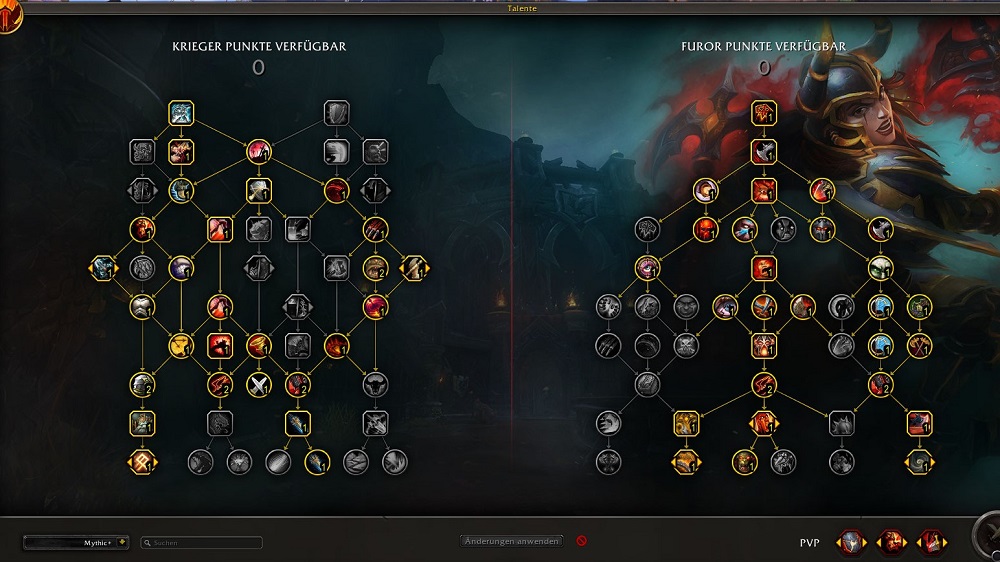The height and width of the screenshot is (562, 1000).
Task: Select the third PVP talent slot
Action: pyautogui.click(x=932, y=542)
